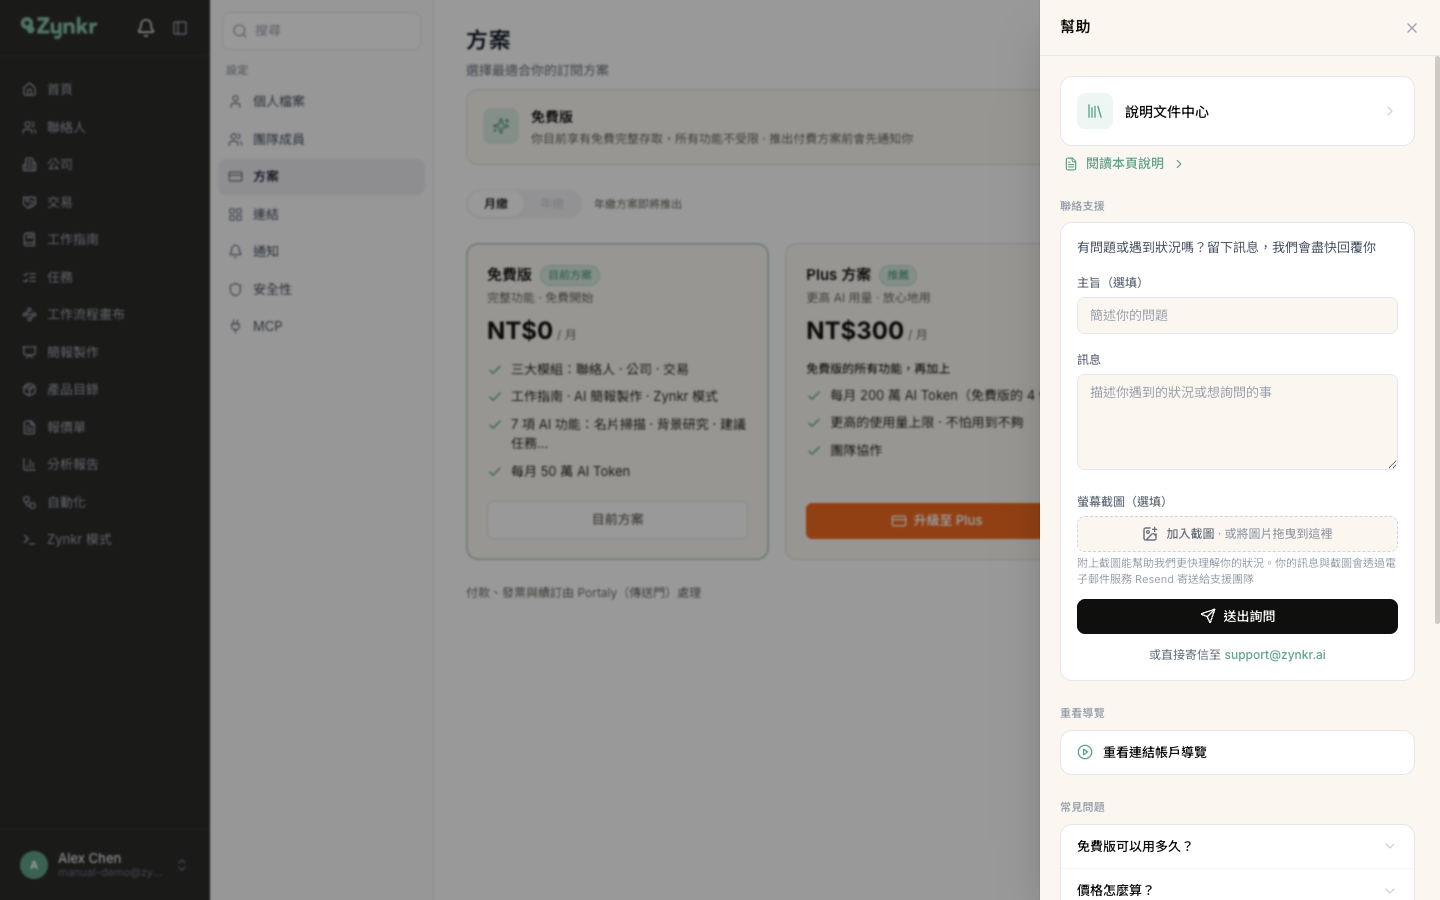Click the paper plane send icon
Screen dimensions: 1440x900
tap(1208, 616)
